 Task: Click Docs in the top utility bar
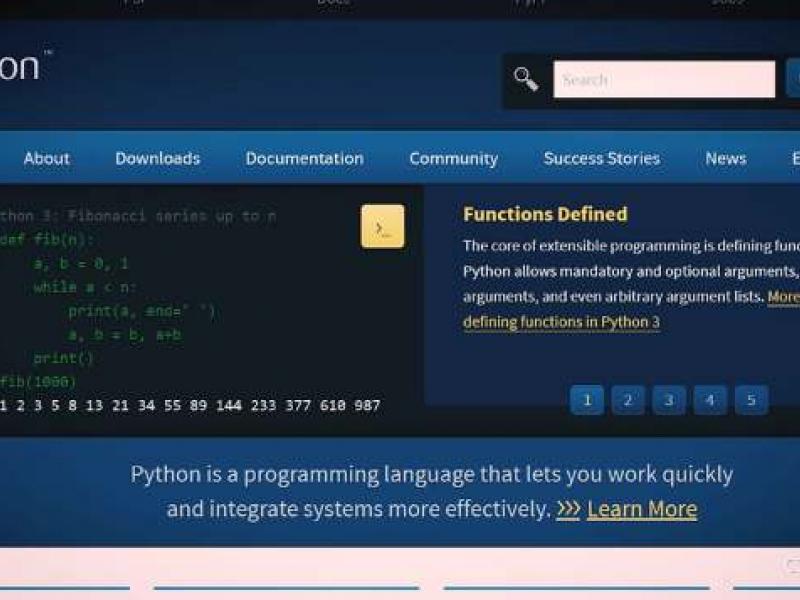[330, 3]
